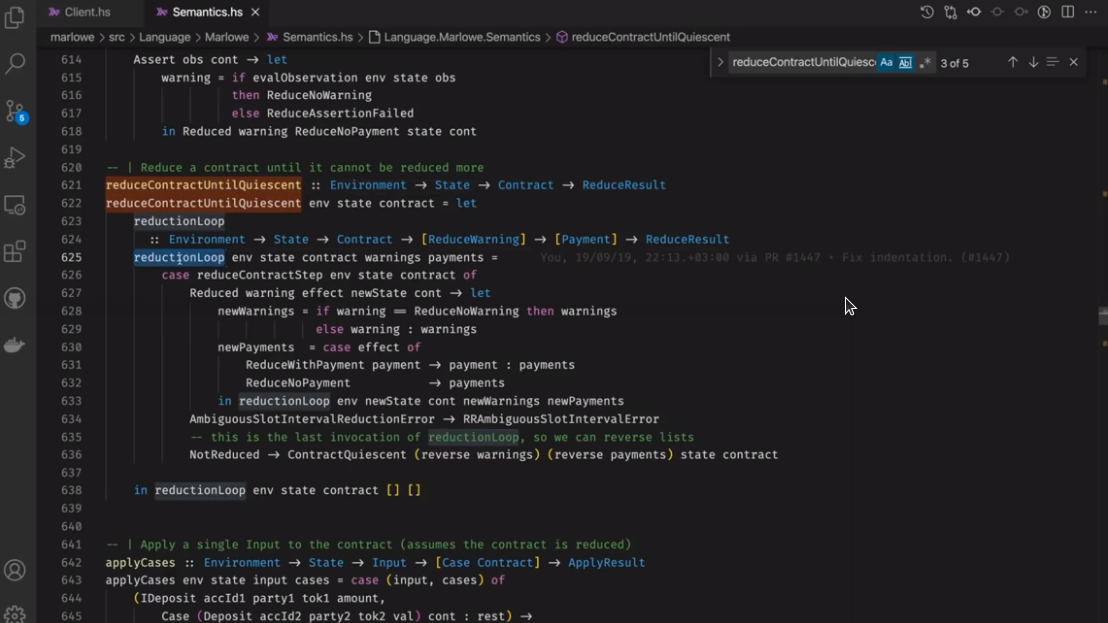
Task: Switch to the Client.hs tab
Action: [86, 12]
